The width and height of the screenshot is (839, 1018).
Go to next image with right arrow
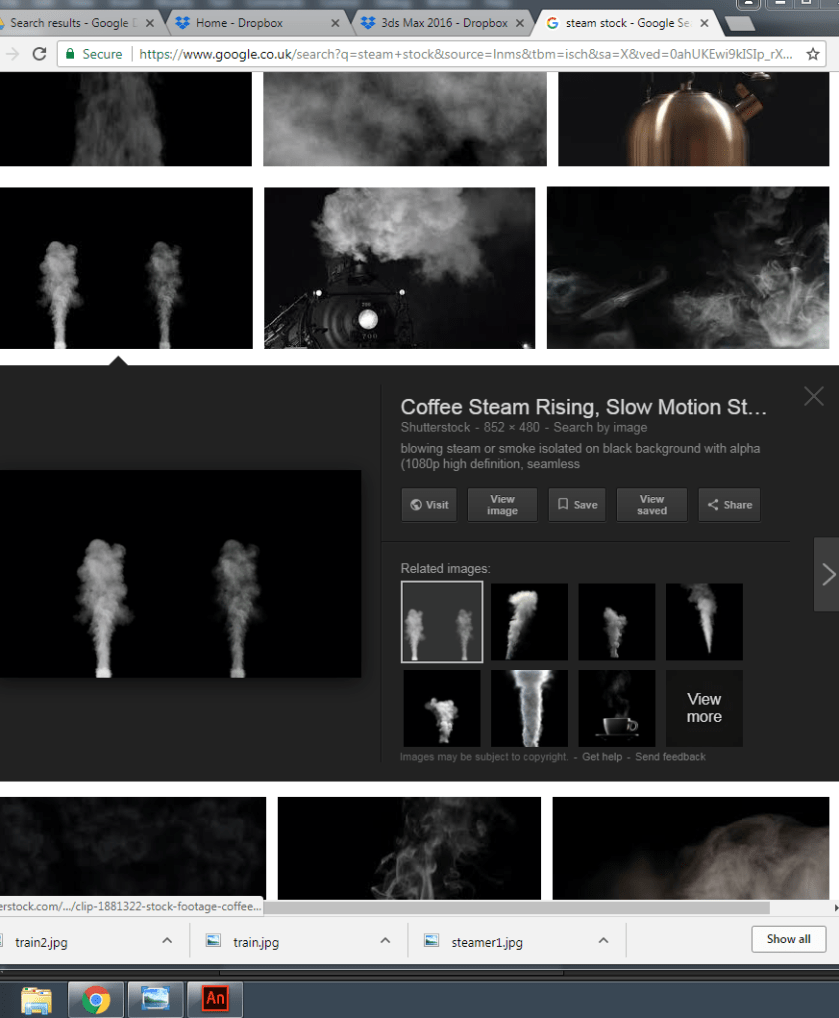(827, 574)
